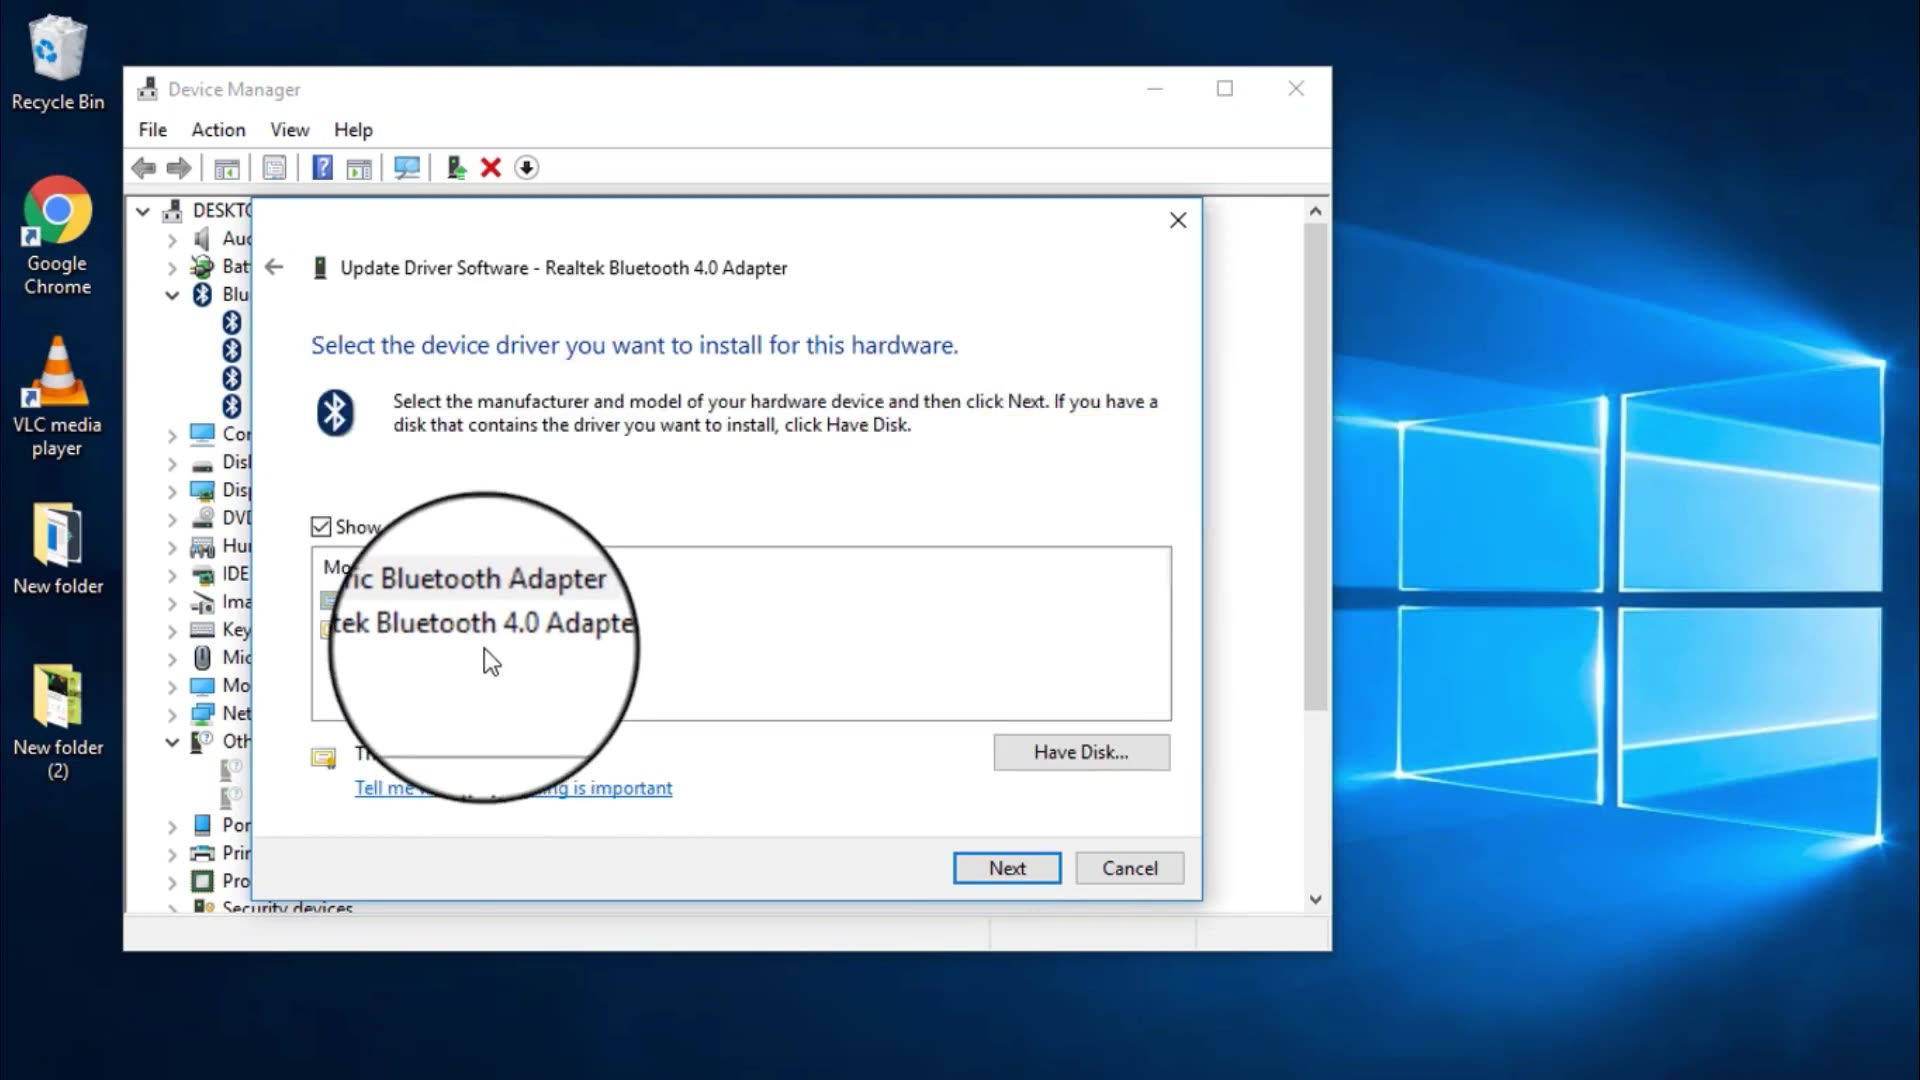
Task: Open Help using the blue question mark icon
Action: [322, 167]
